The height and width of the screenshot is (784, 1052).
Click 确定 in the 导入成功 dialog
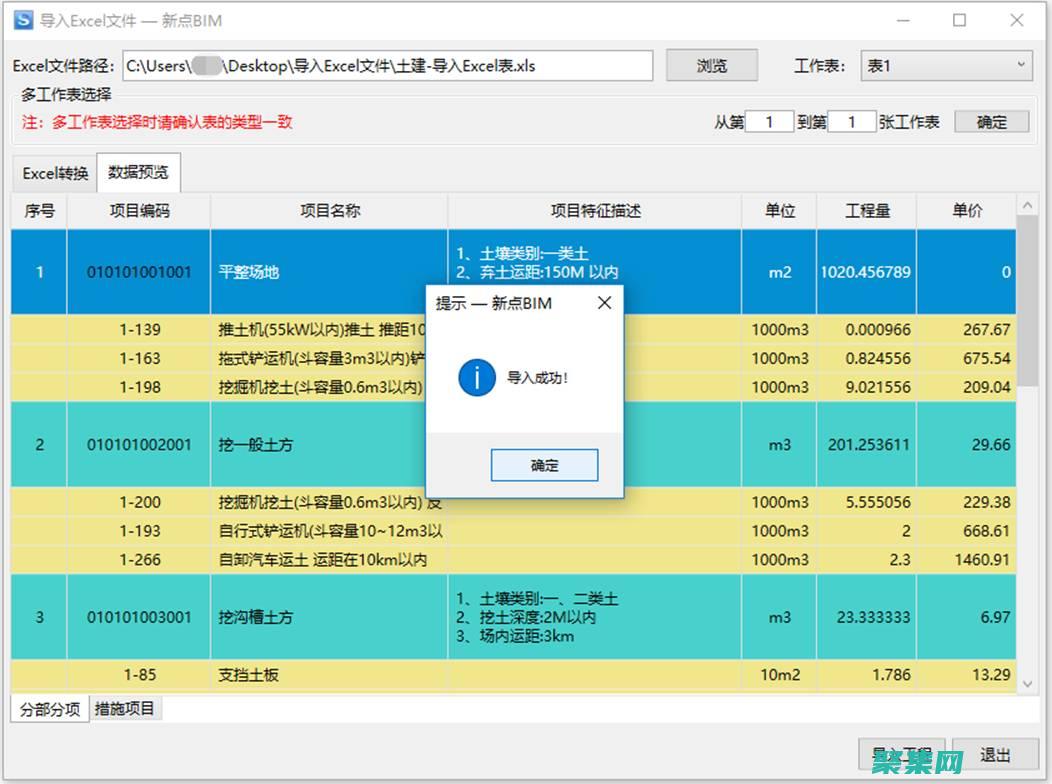[544, 464]
